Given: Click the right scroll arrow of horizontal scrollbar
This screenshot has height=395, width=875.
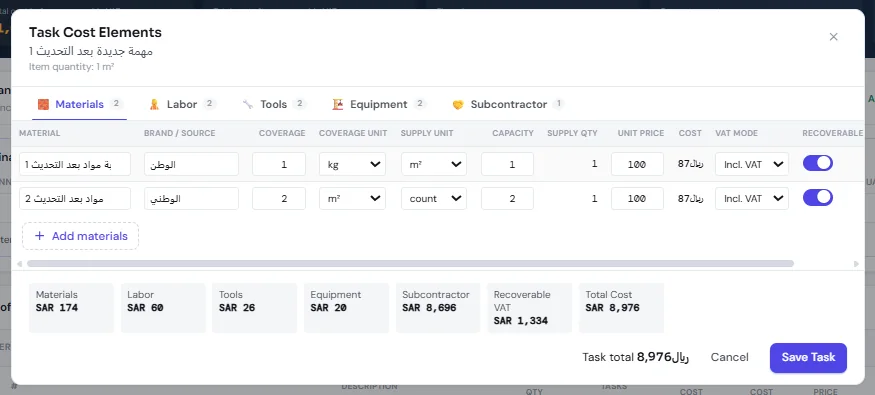Looking at the screenshot, I should (x=856, y=263).
